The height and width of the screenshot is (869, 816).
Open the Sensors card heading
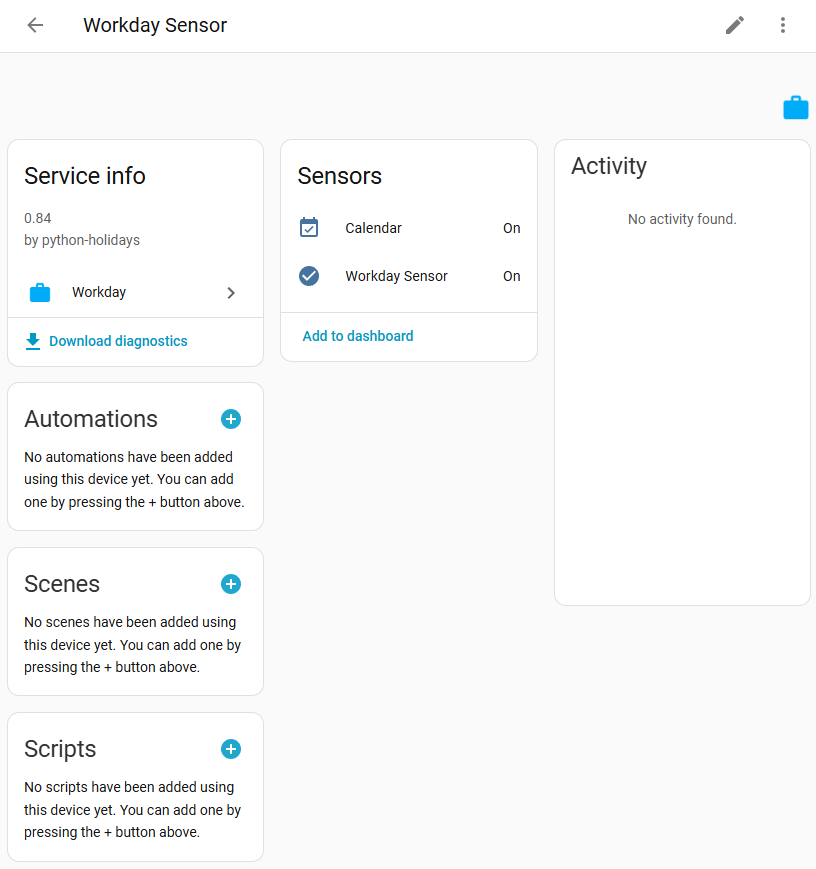coord(339,176)
